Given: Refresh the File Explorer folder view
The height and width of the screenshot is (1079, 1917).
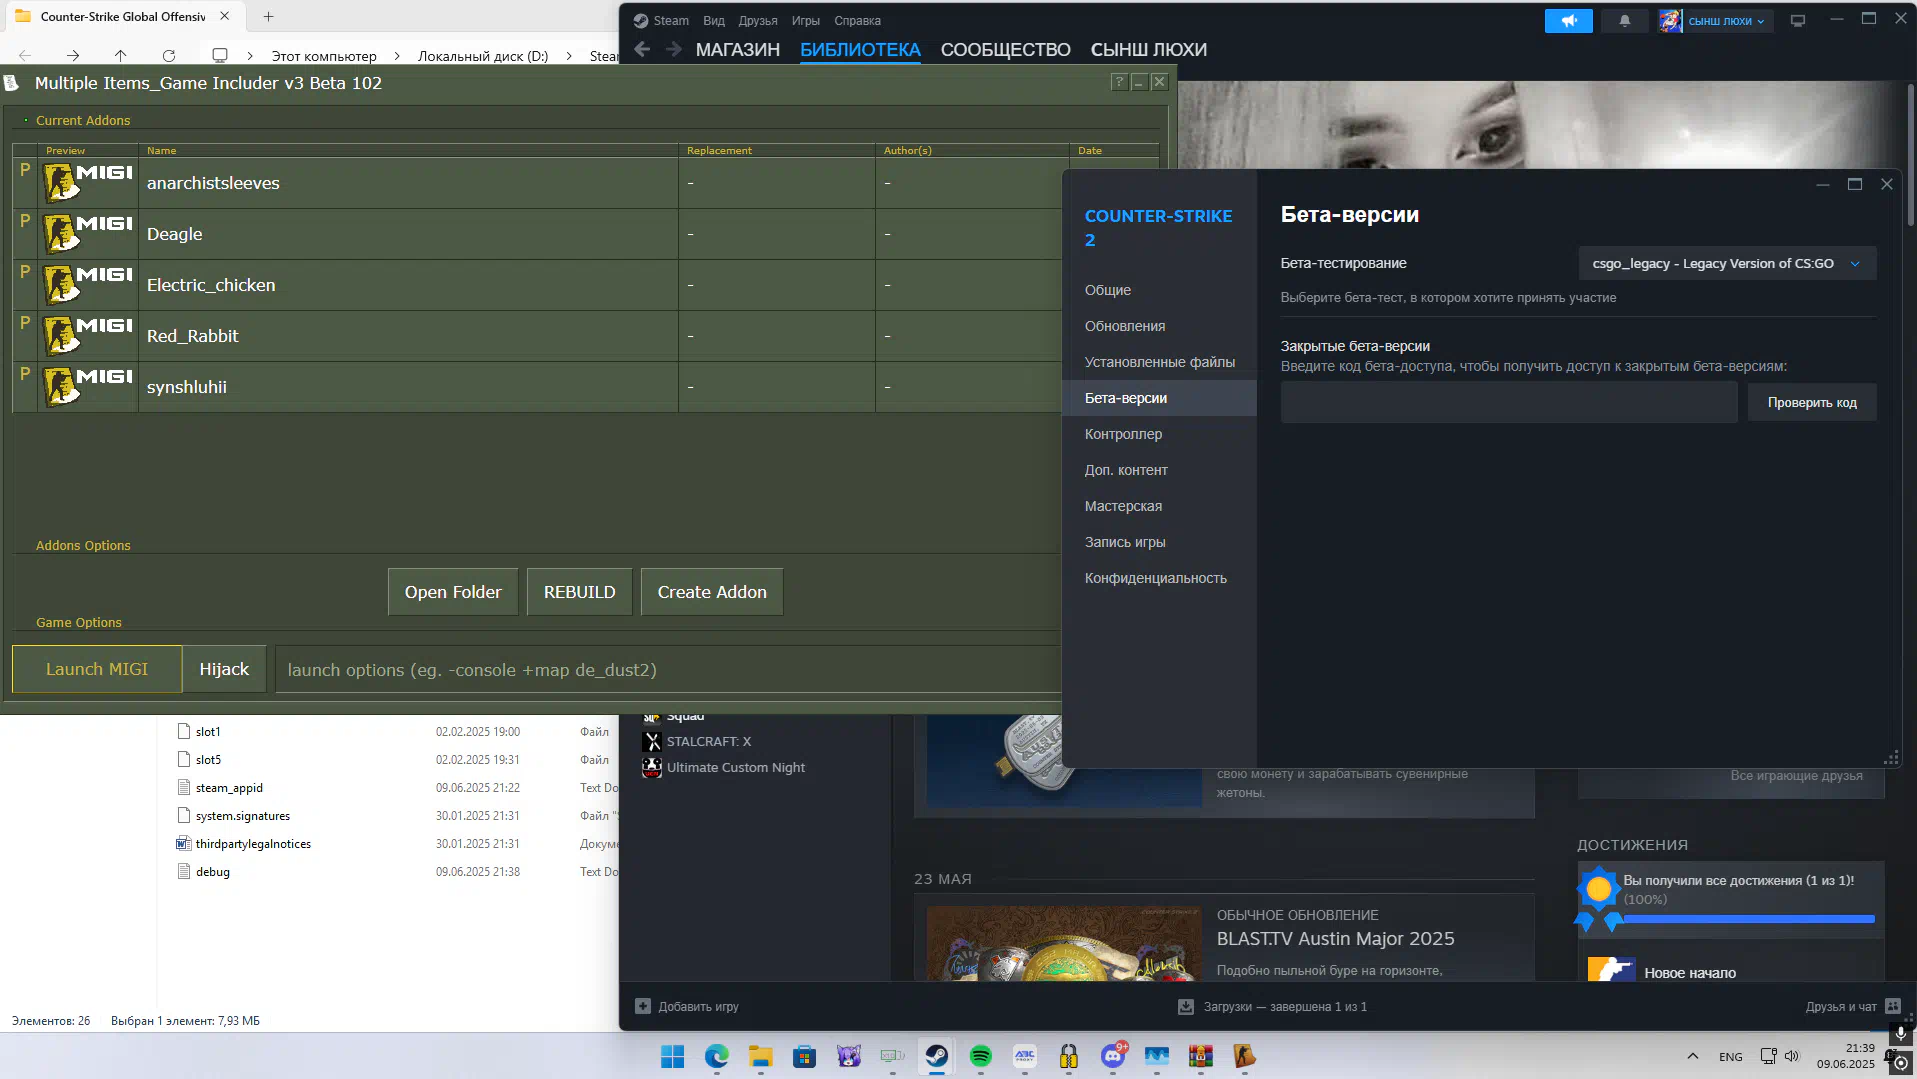Looking at the screenshot, I should click(x=169, y=56).
